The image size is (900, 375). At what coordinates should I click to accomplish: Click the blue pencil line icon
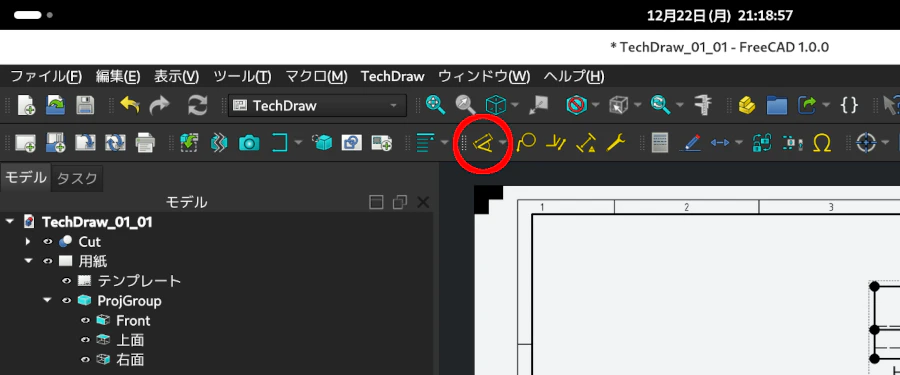tap(689, 142)
